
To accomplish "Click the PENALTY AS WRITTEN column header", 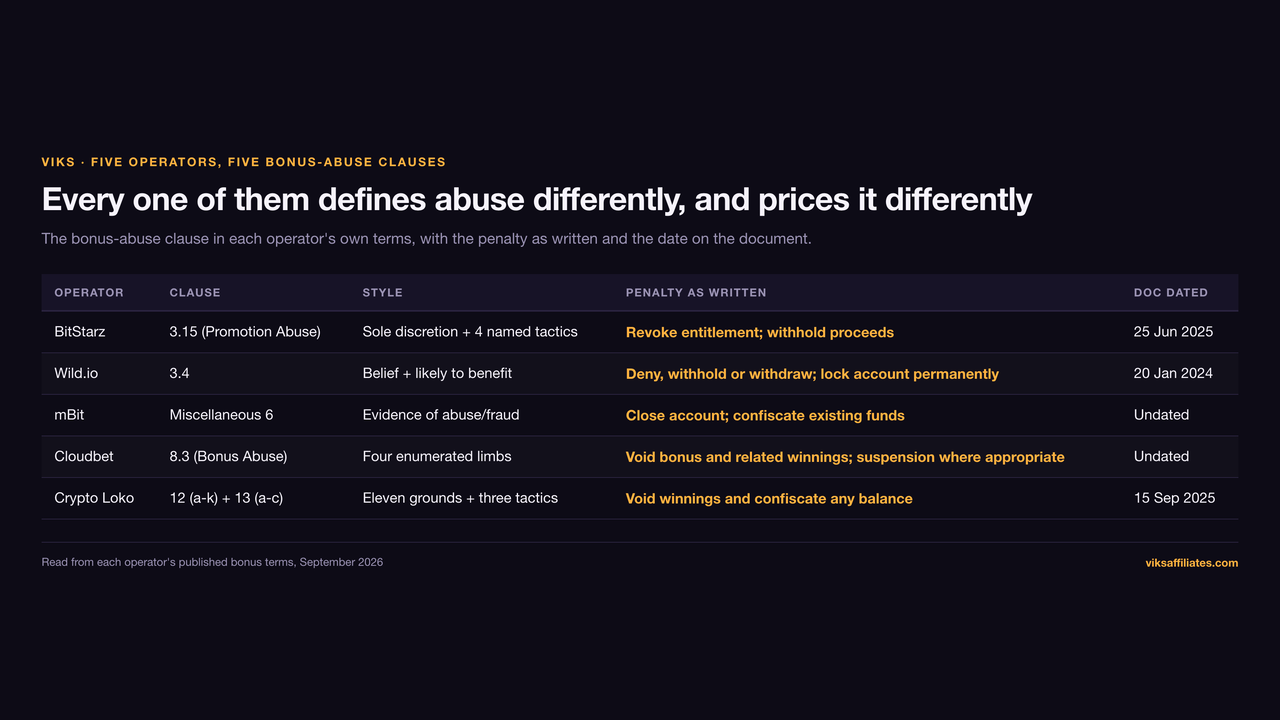I will pyautogui.click(x=696, y=293).
